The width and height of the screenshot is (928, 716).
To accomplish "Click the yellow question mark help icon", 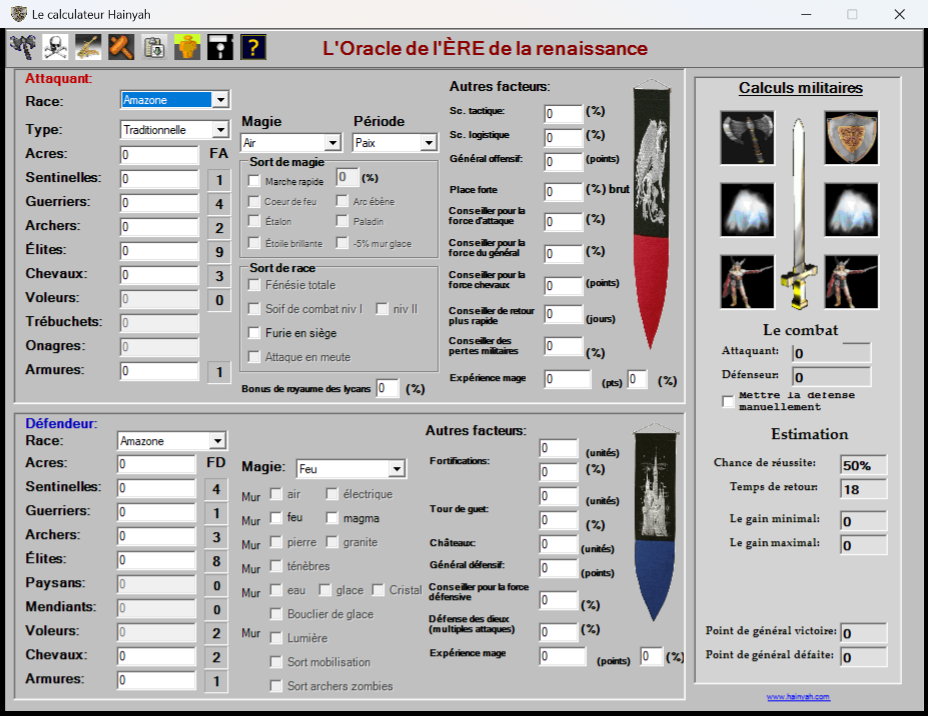I will [x=253, y=47].
